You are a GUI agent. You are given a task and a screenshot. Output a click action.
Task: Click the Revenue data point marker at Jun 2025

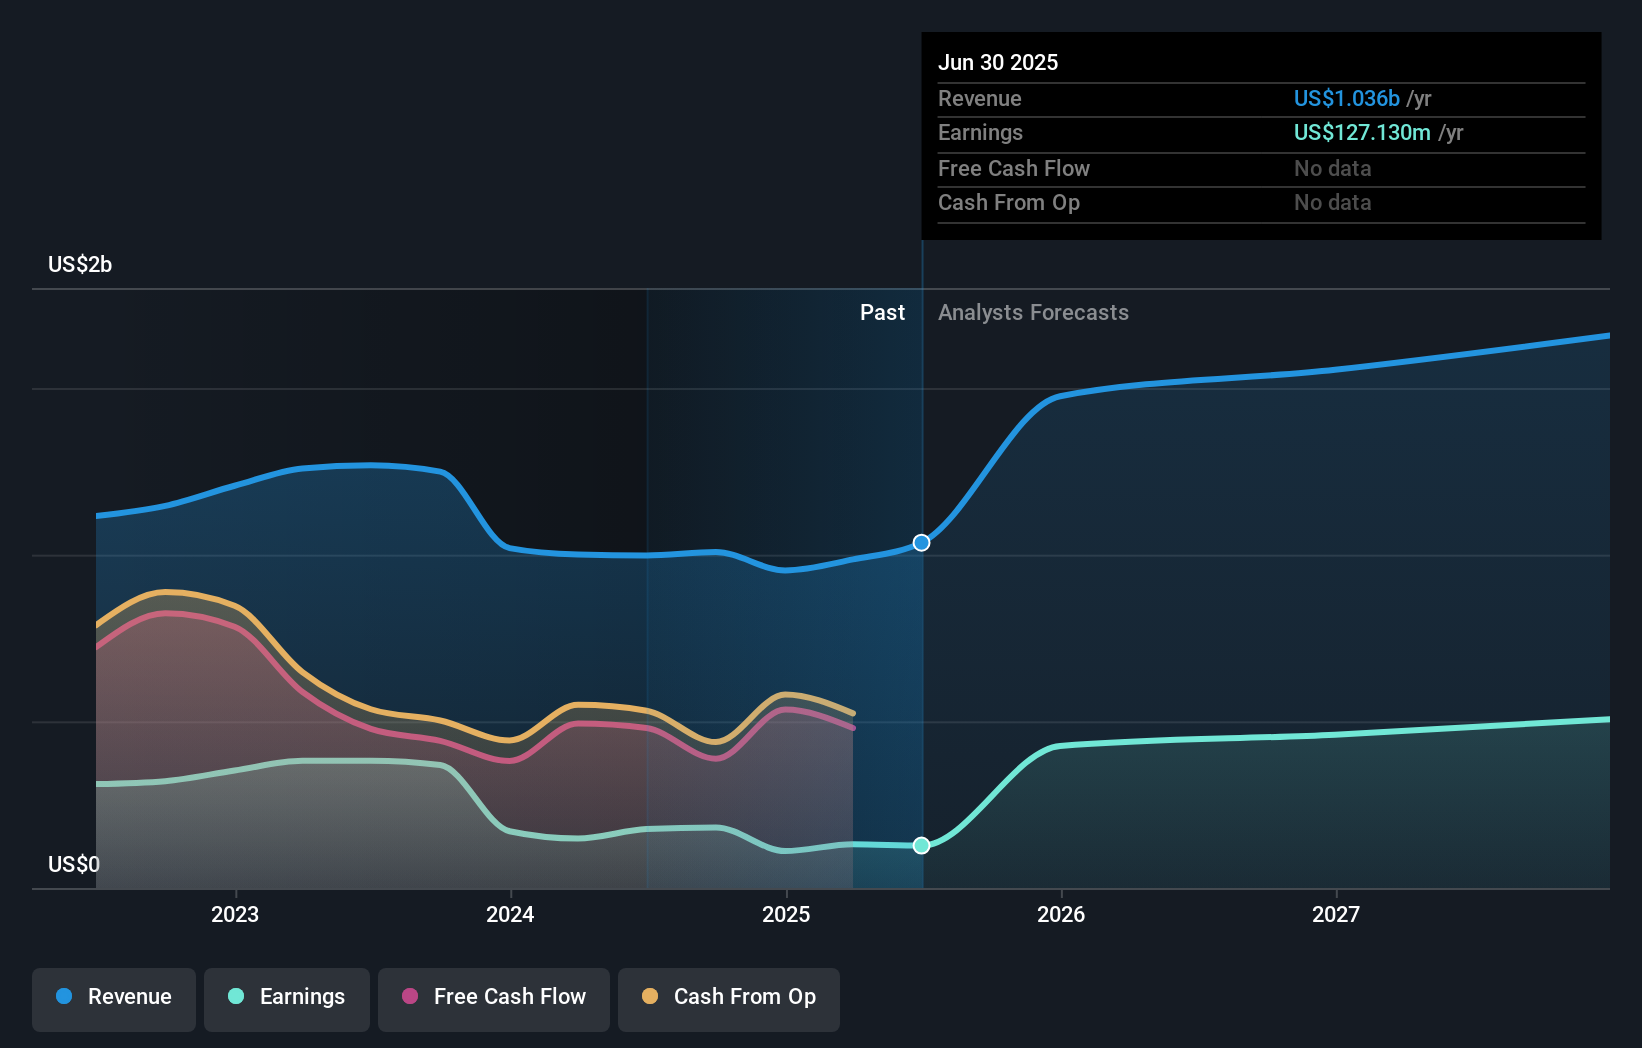[922, 543]
